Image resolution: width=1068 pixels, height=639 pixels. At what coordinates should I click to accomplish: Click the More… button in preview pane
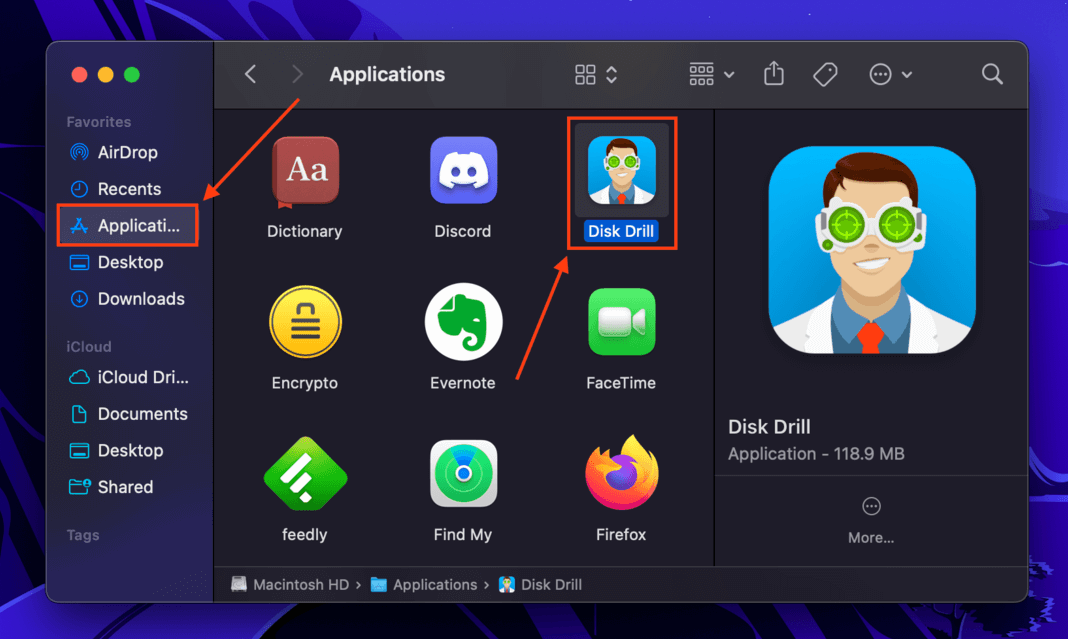tap(871, 520)
